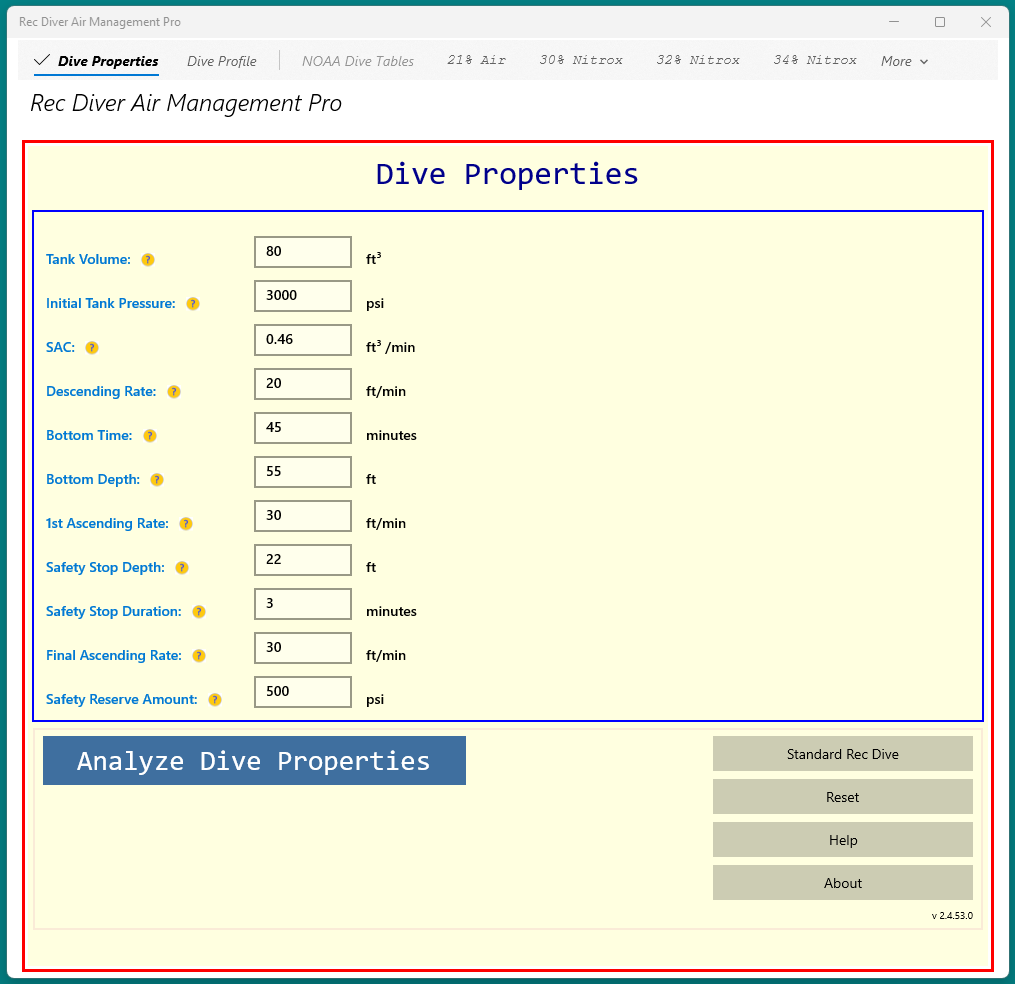1015x984 pixels.
Task: Select the 32% Nitrox tab
Action: (x=698, y=60)
